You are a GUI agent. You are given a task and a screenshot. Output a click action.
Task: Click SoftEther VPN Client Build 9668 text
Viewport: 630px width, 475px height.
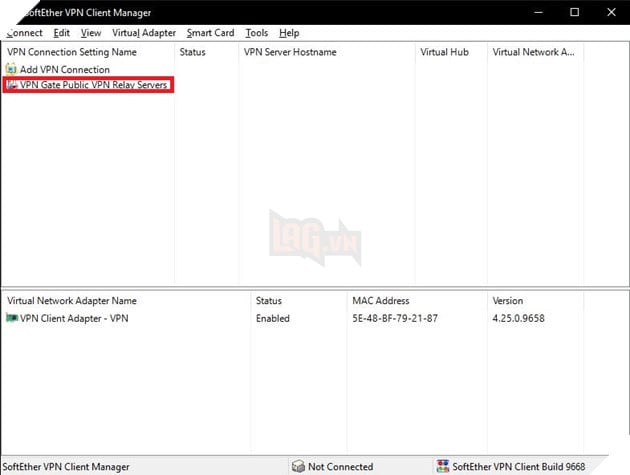click(x=519, y=467)
